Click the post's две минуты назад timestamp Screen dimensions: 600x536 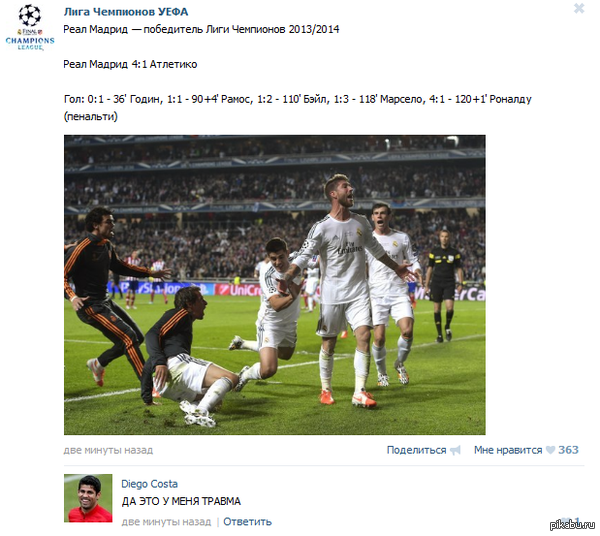[x=108, y=450]
